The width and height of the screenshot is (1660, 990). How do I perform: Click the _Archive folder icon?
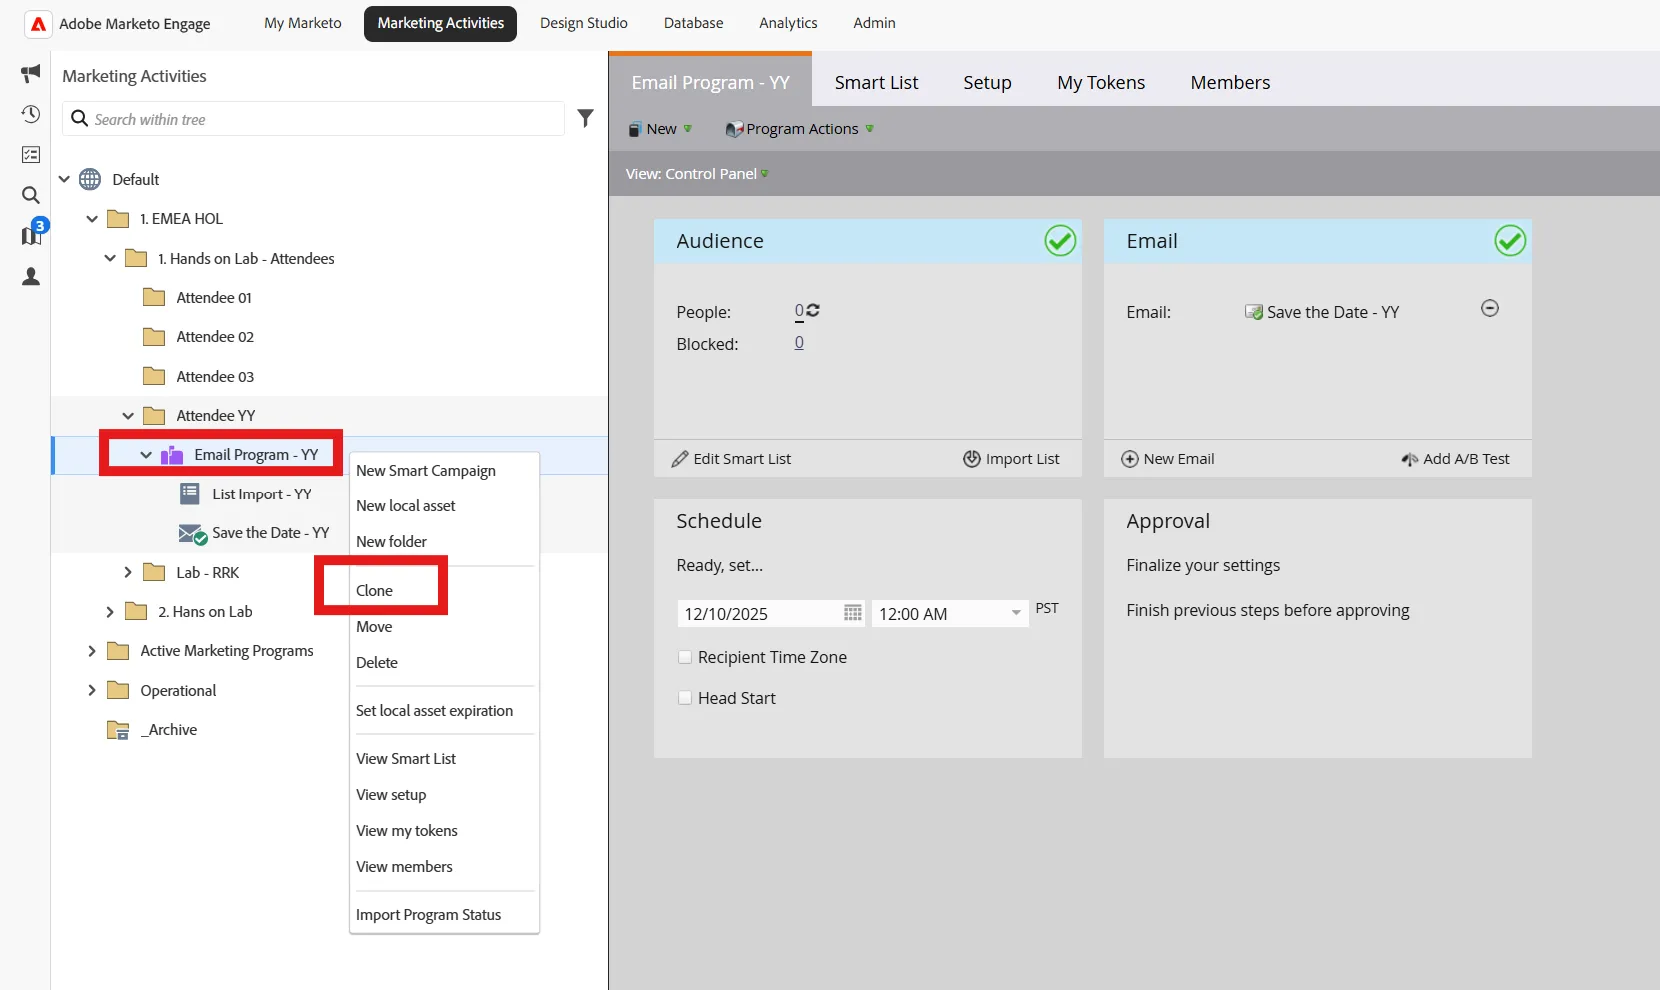pyautogui.click(x=118, y=730)
